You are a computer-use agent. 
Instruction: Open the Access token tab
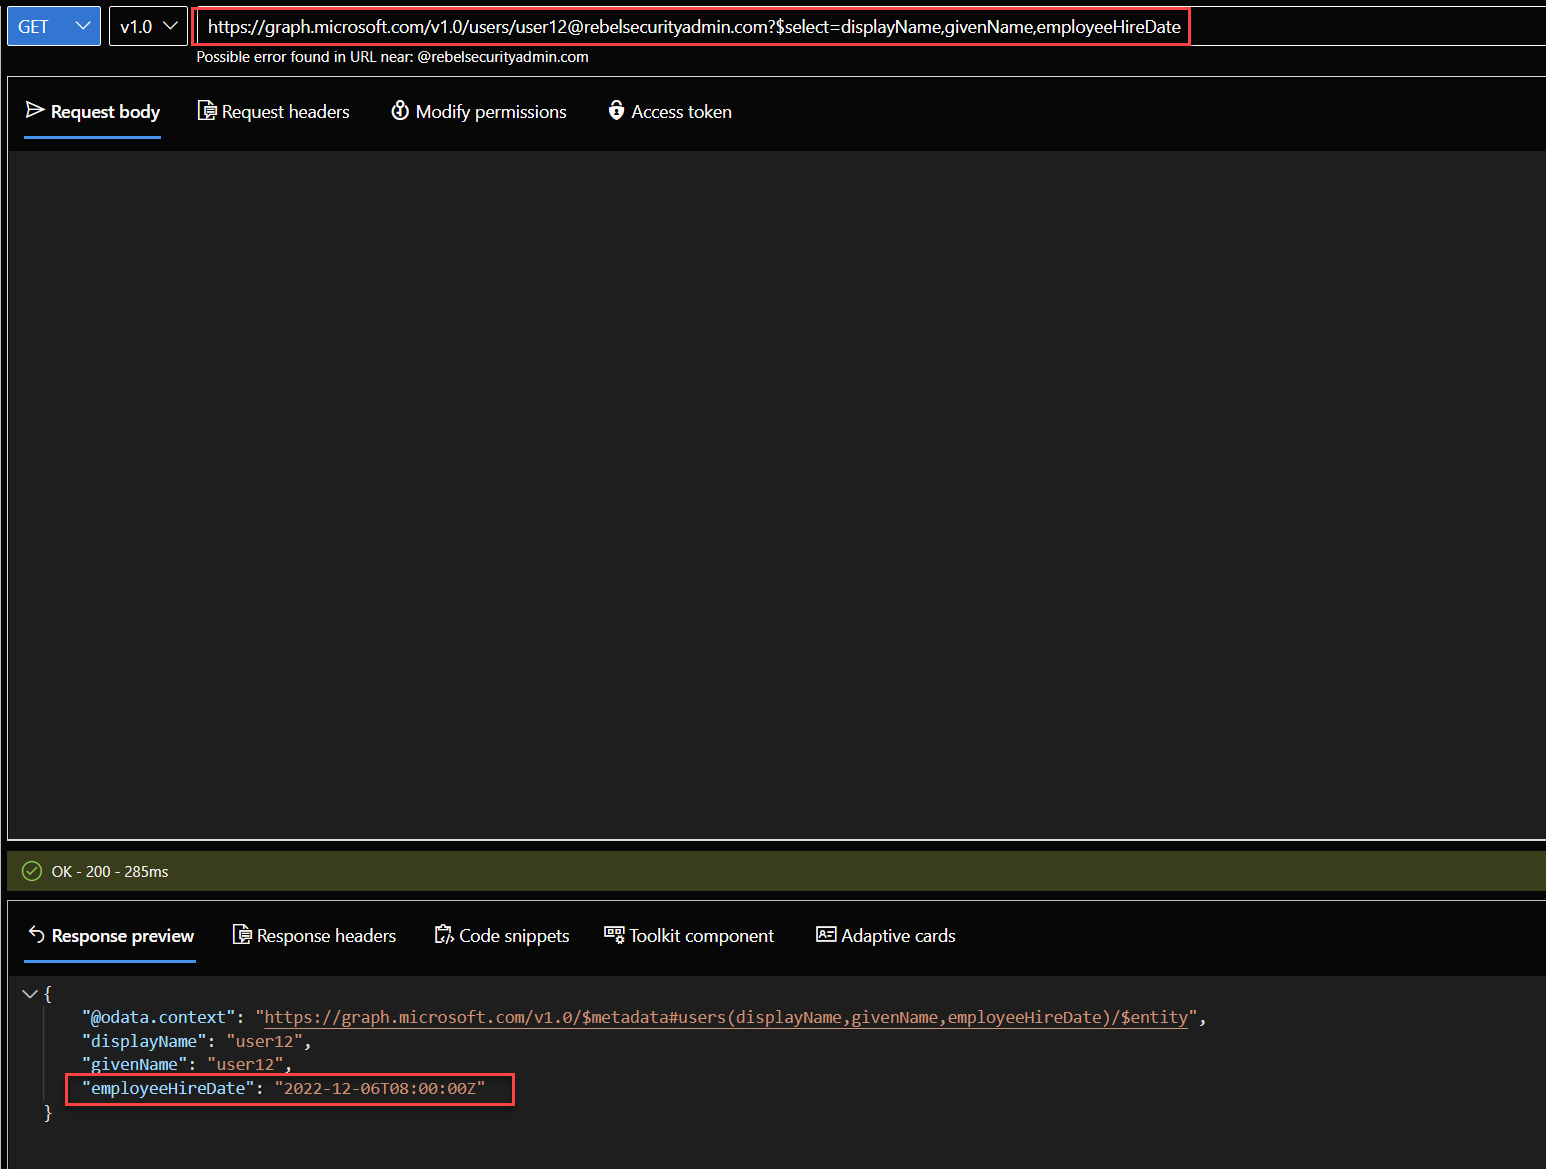pyautogui.click(x=670, y=112)
